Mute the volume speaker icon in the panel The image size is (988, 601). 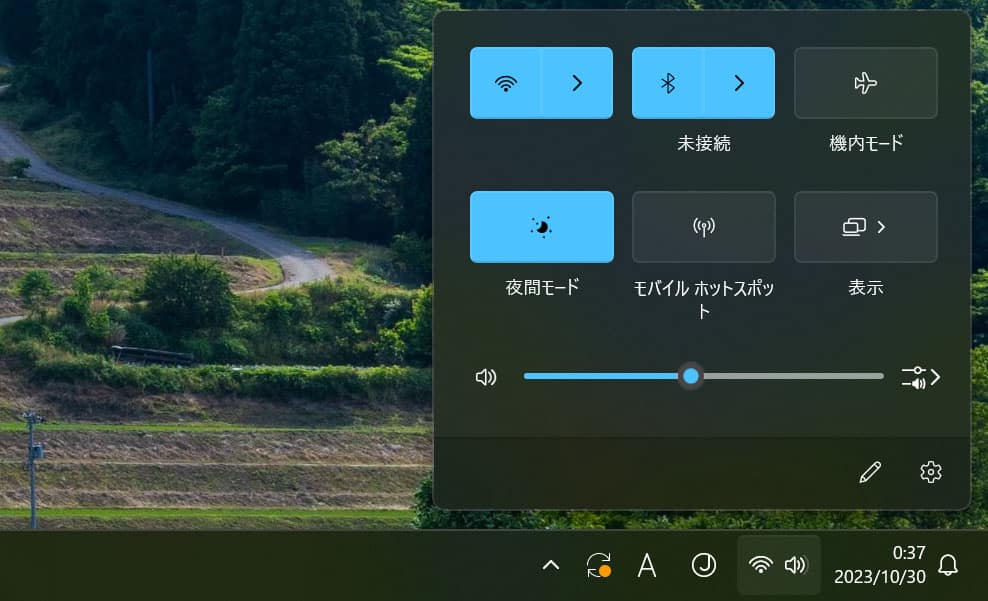[x=486, y=377]
